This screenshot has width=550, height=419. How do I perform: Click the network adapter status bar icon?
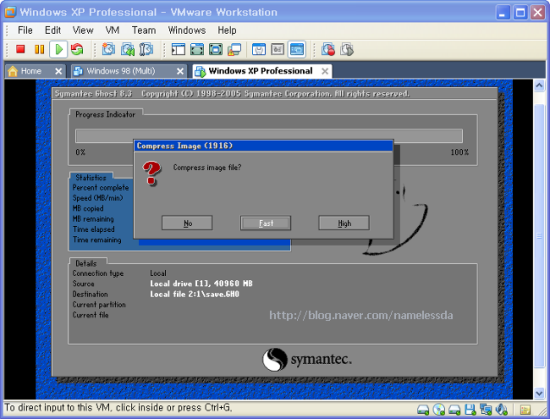click(x=486, y=410)
